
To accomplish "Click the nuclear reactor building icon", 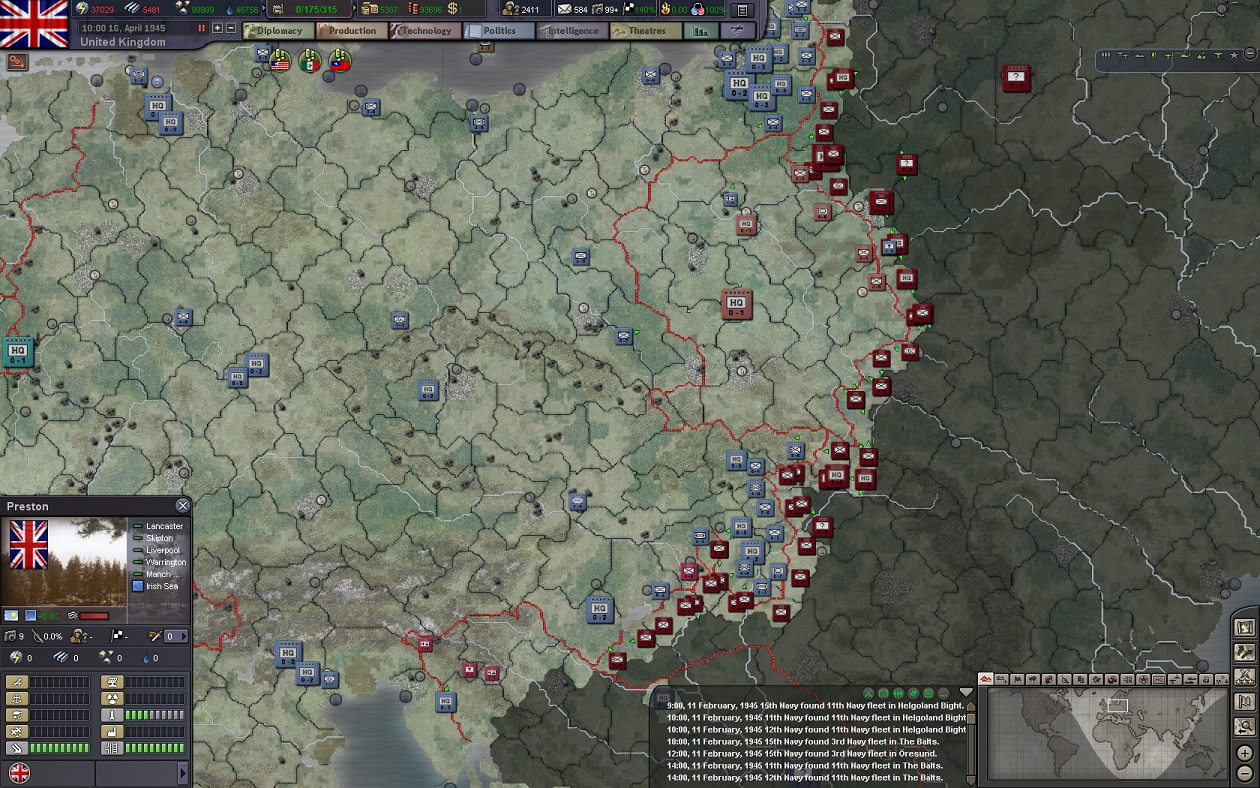I will (x=112, y=699).
